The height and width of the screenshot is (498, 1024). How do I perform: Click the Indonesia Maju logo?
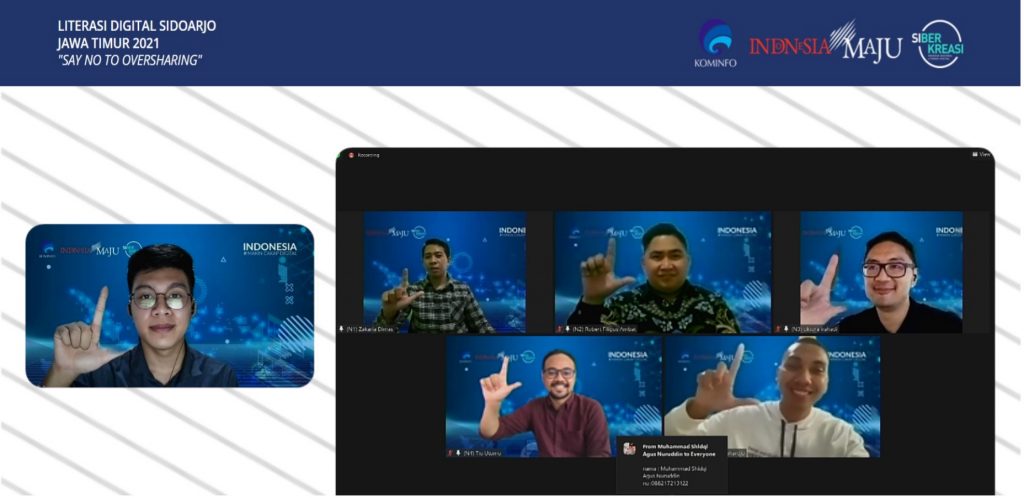pos(825,44)
